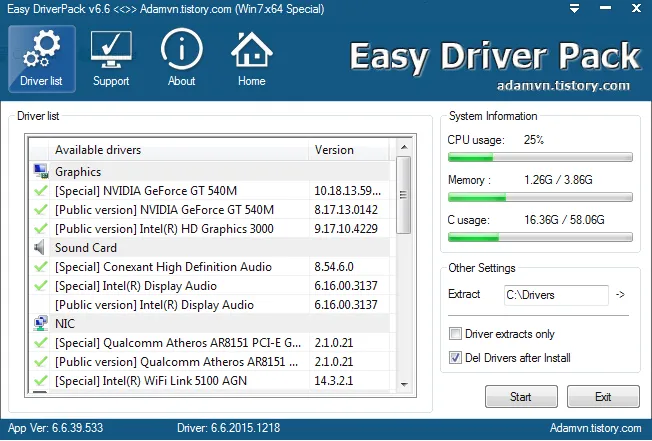Viewport: 652px width, 441px height.
Task: Click the C usage progress bar
Action: coord(540,237)
